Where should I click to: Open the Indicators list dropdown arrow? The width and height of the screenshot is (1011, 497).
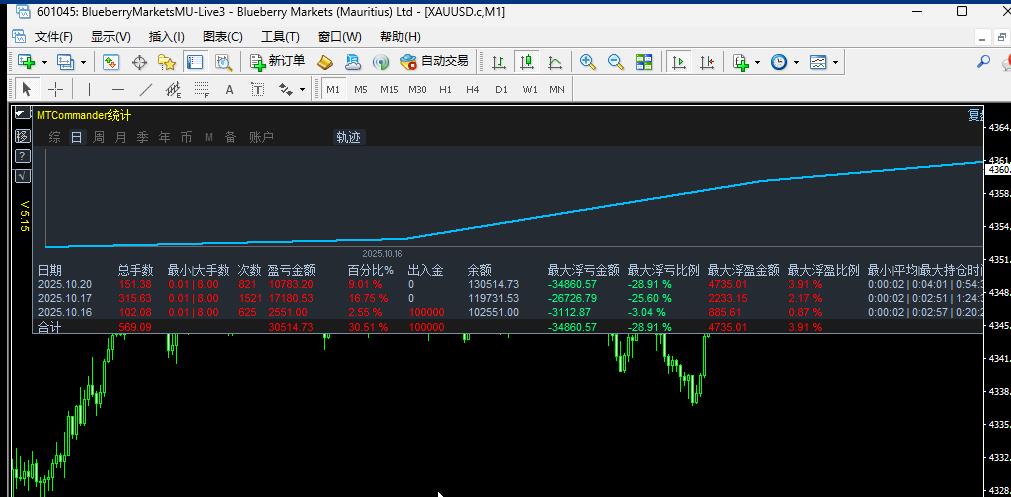click(x=758, y=63)
